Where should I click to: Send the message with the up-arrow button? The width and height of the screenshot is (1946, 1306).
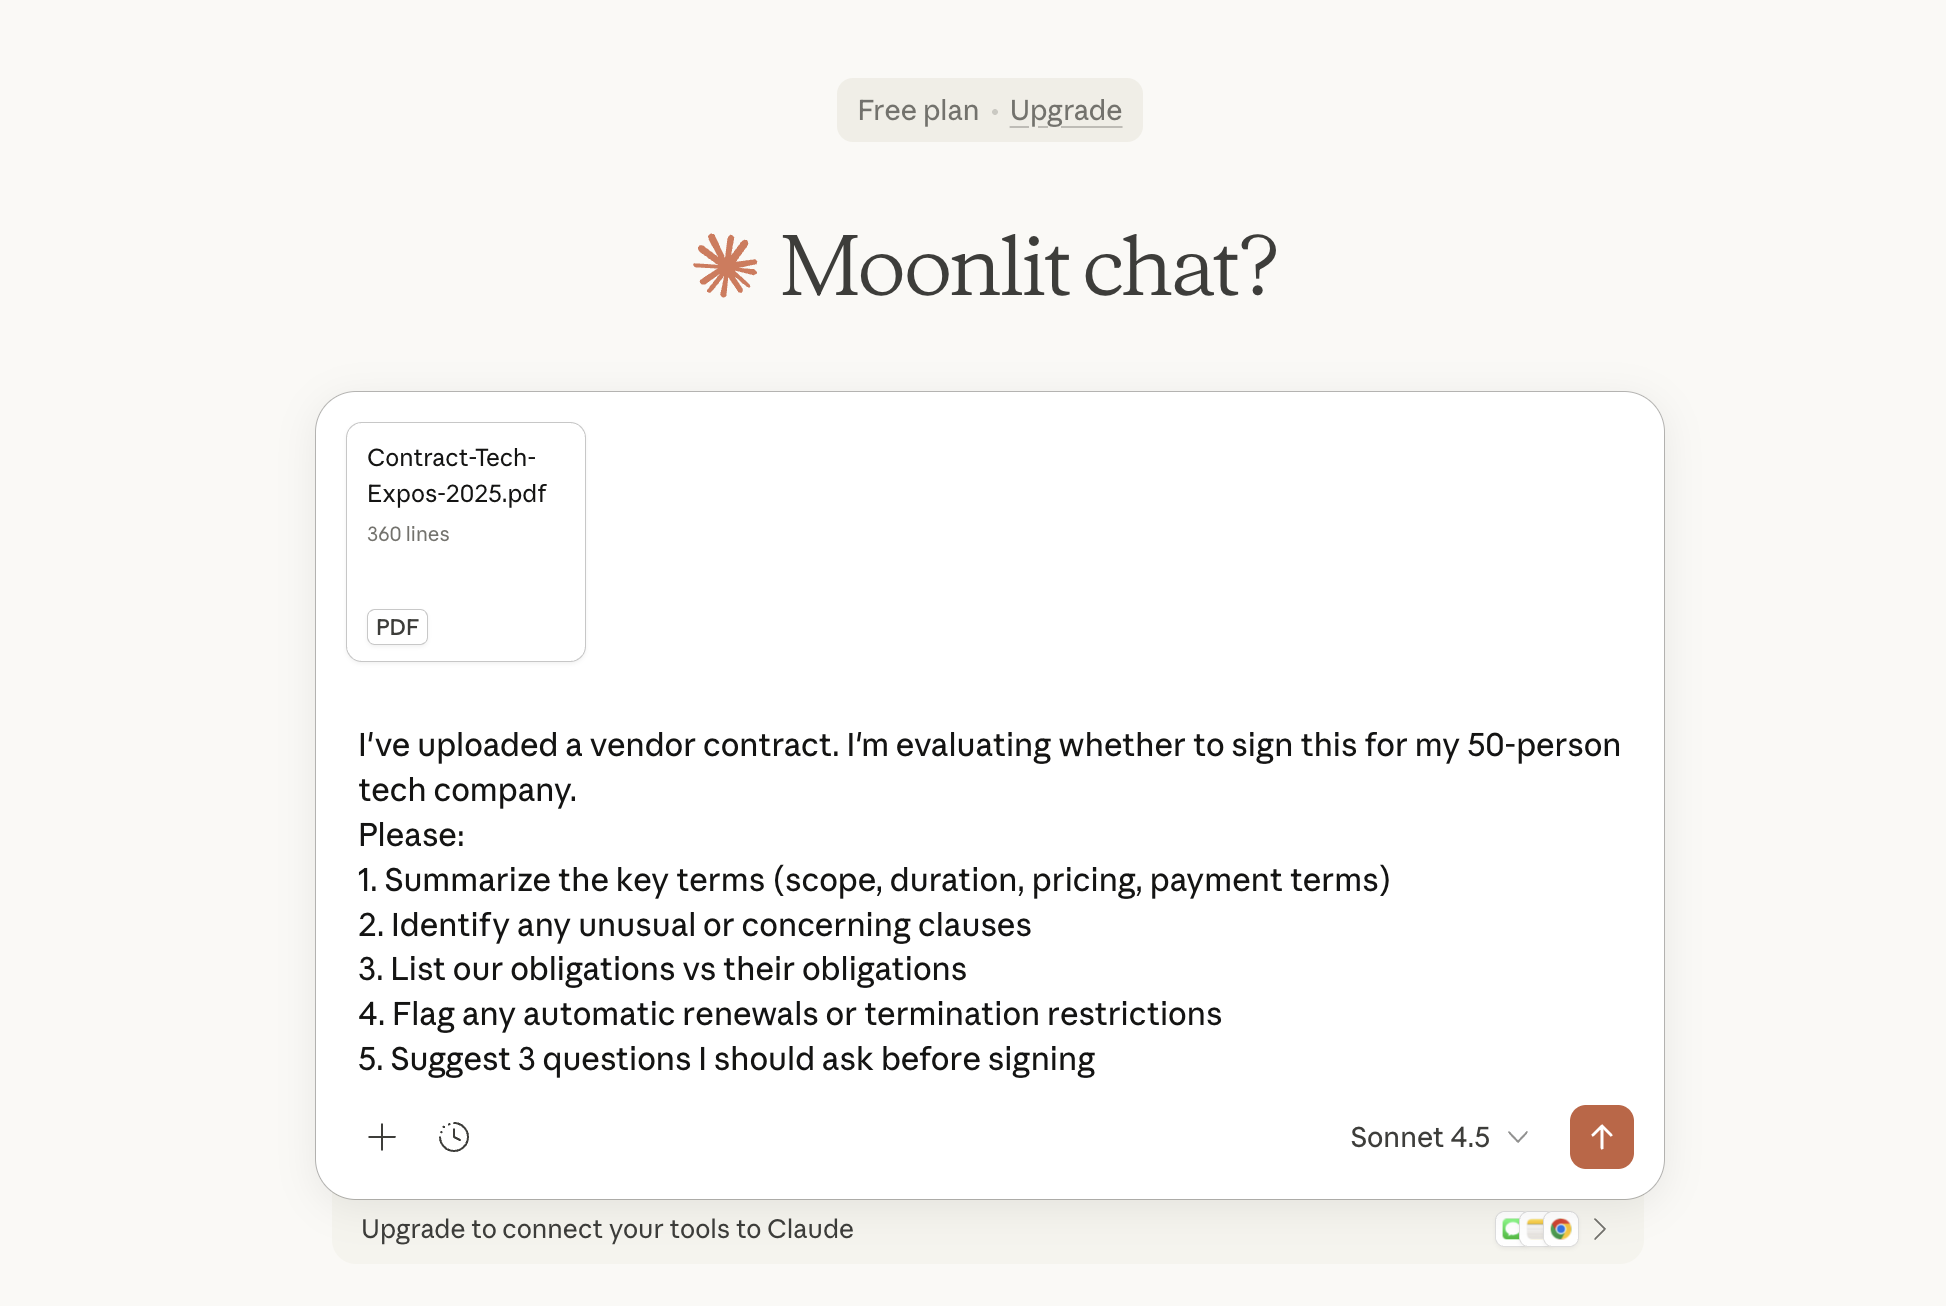pyautogui.click(x=1601, y=1137)
